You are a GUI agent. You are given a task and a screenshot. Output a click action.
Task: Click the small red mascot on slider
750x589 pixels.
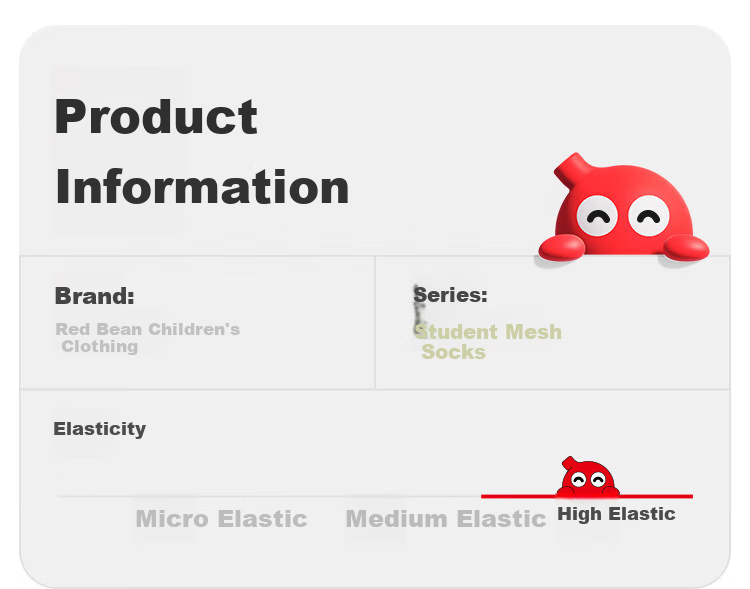click(x=588, y=476)
